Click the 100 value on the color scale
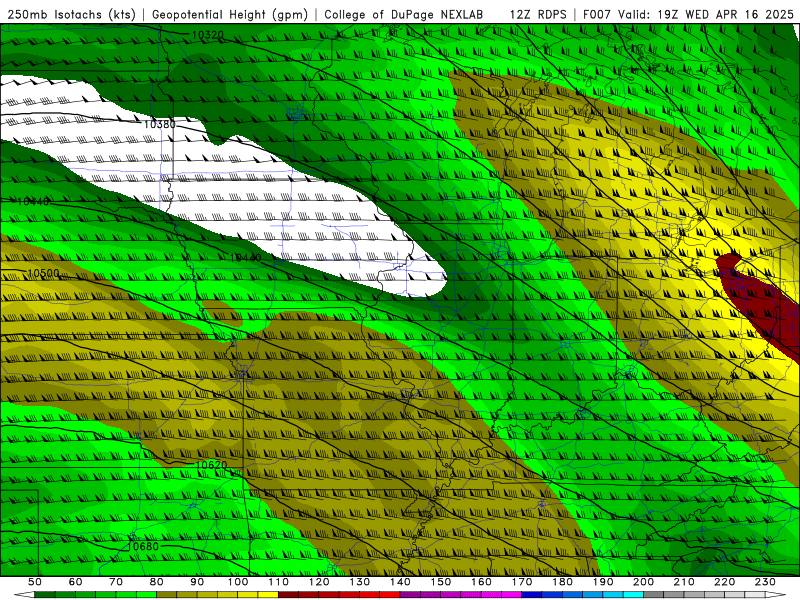 [238, 582]
